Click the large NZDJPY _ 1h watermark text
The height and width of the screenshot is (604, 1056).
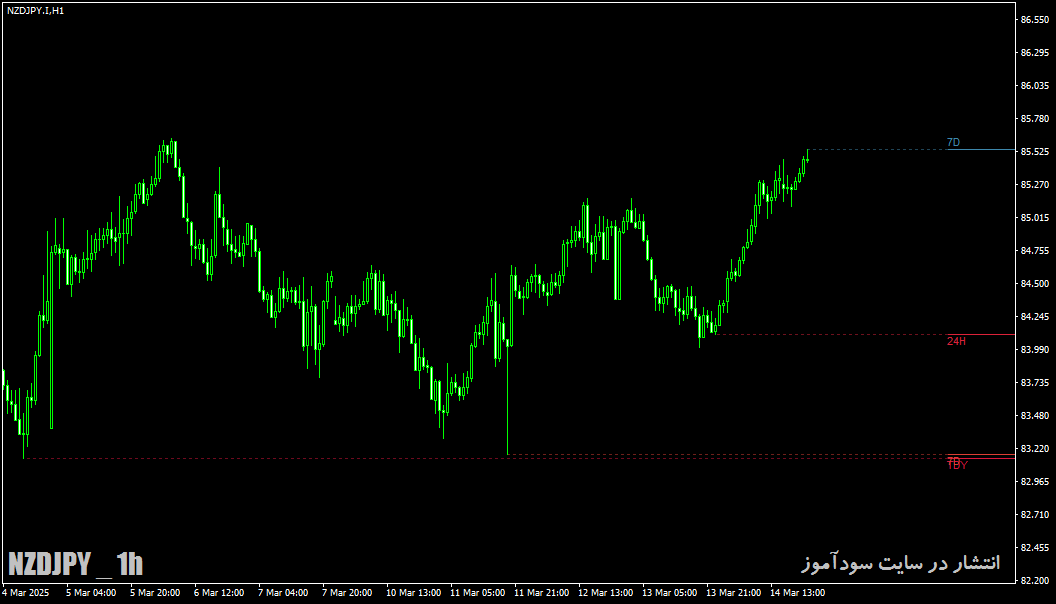(75, 564)
